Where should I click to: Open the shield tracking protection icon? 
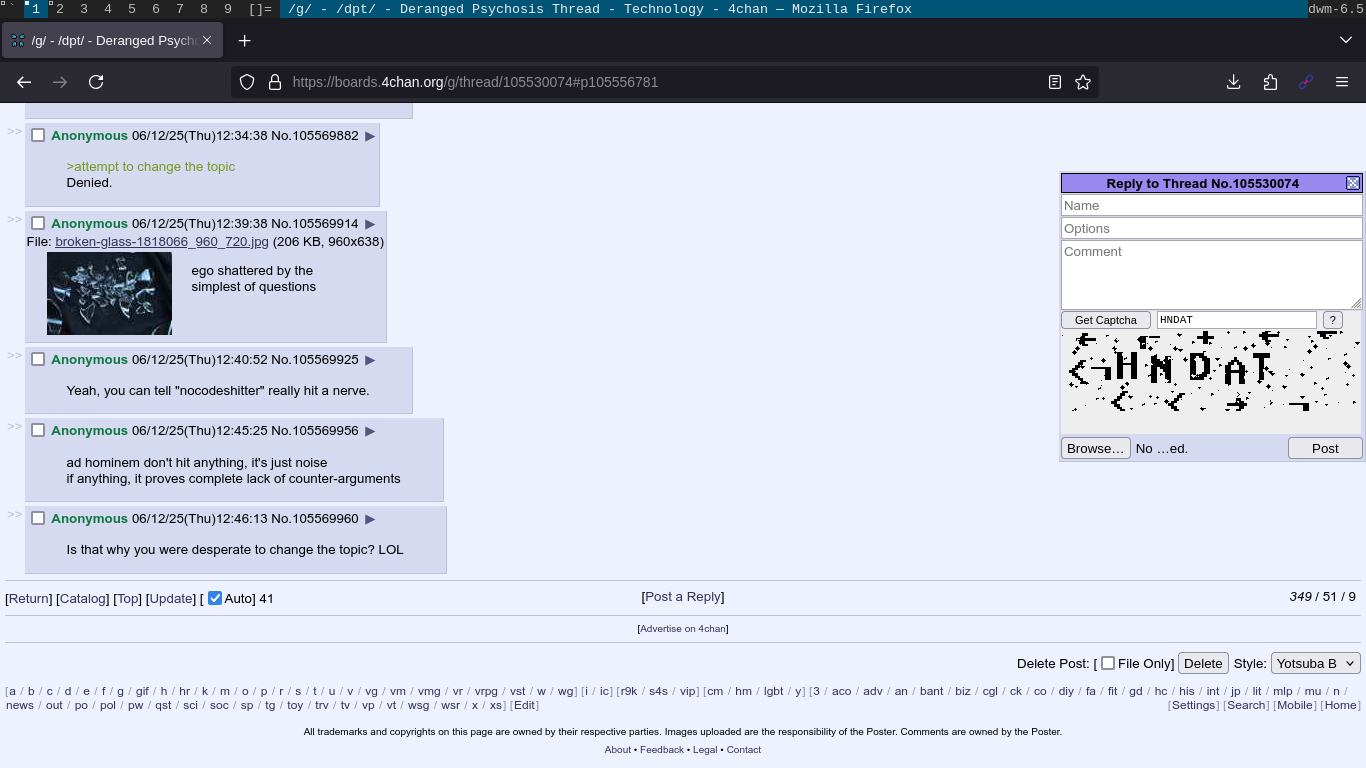pyautogui.click(x=247, y=82)
